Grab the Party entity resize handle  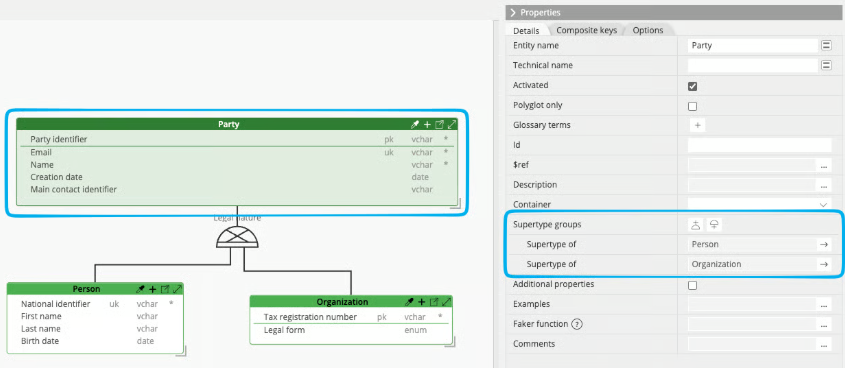click(456, 203)
